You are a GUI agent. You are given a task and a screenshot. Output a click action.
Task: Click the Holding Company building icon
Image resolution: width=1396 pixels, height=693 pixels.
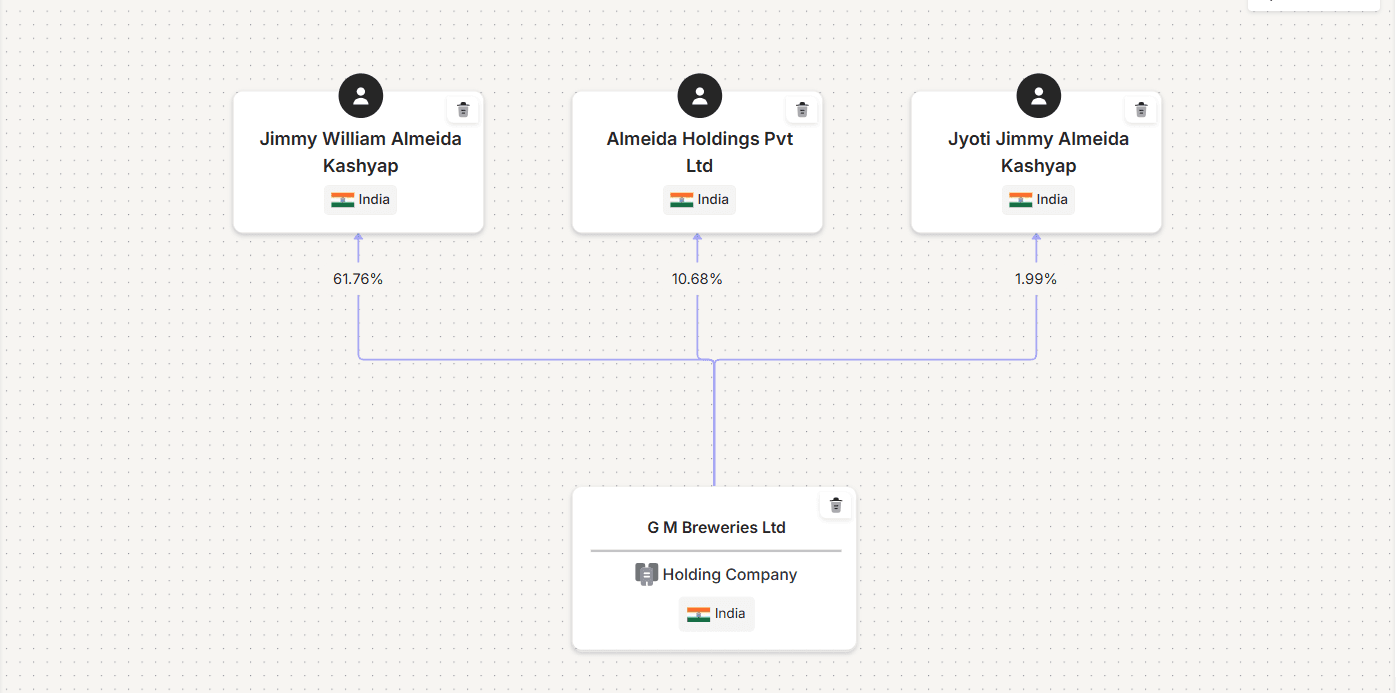[647, 574]
